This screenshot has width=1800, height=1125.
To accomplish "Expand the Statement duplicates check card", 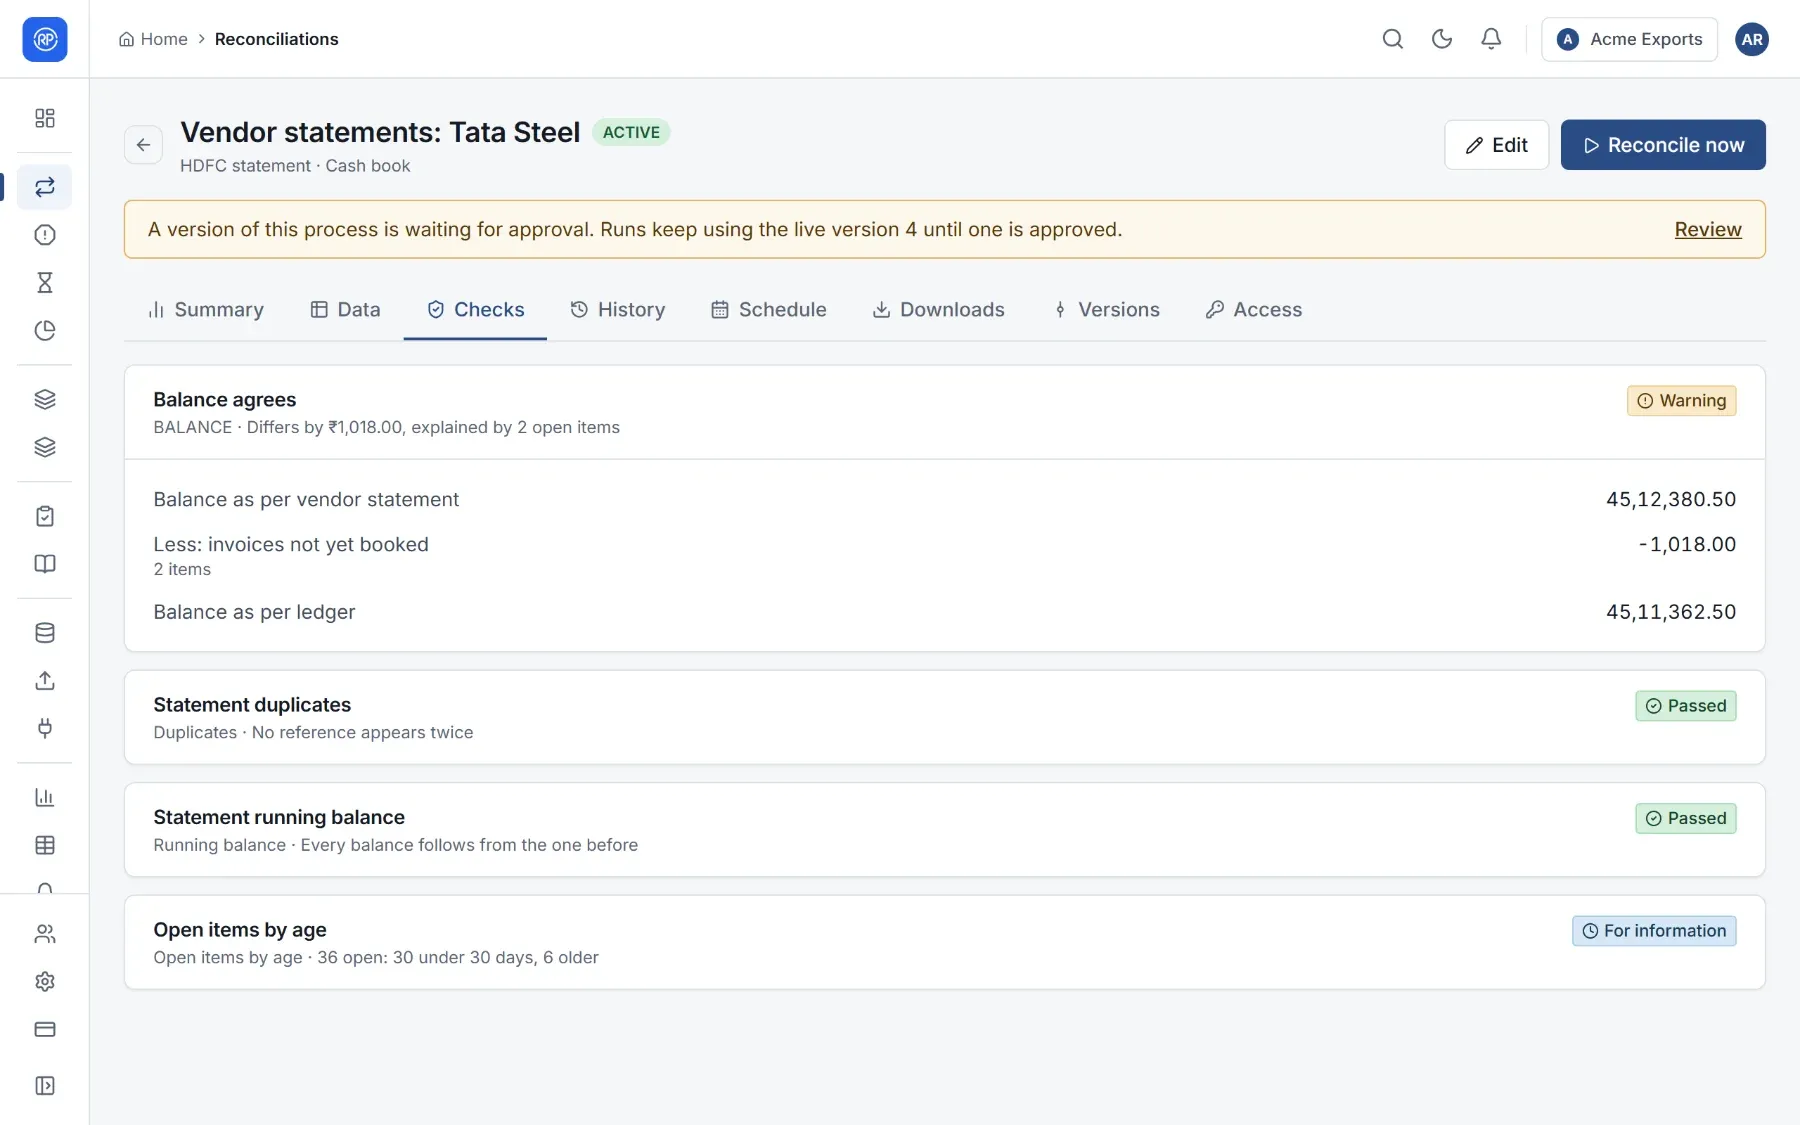I will click(x=944, y=717).
